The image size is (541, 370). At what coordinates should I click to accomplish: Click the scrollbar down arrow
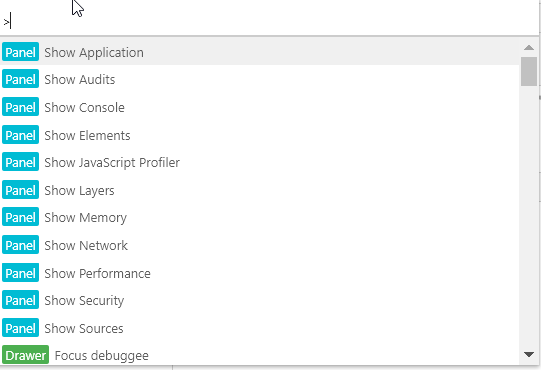coord(529,354)
